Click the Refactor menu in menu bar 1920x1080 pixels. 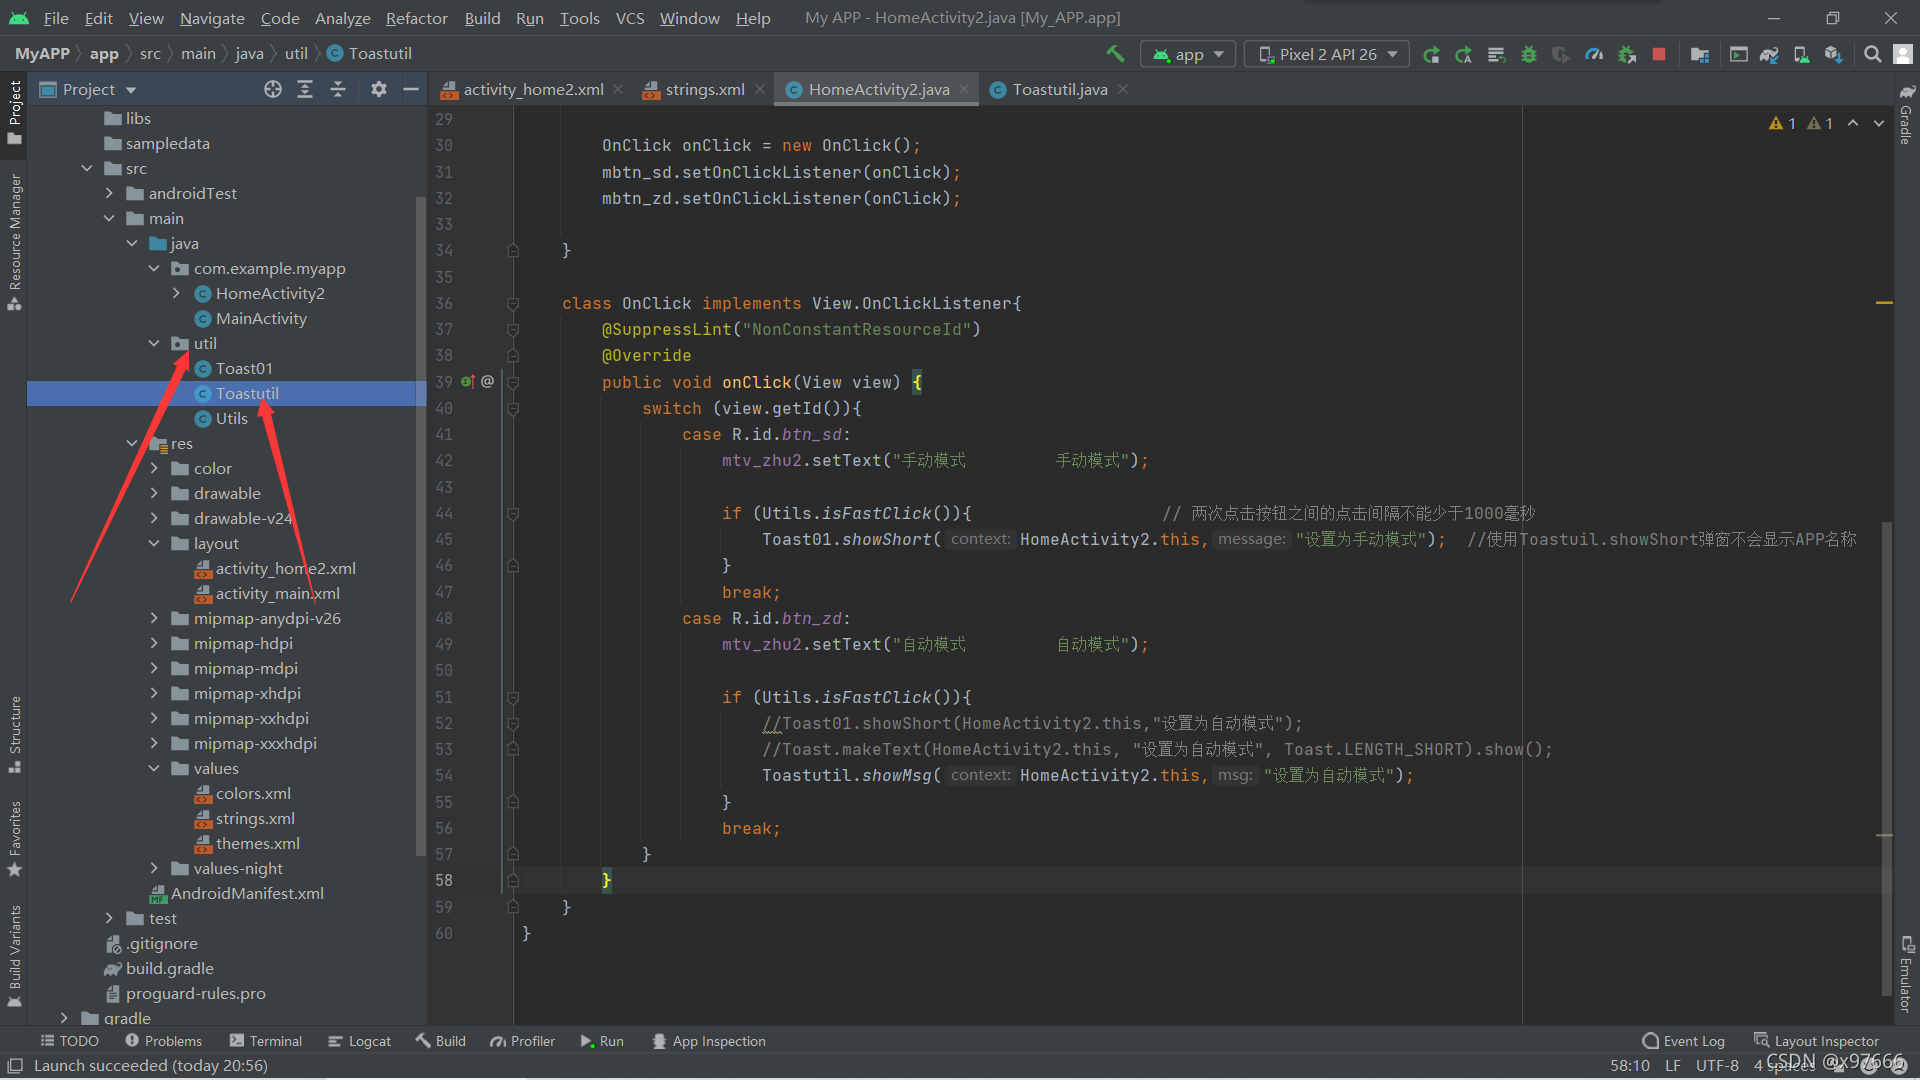pyautogui.click(x=417, y=17)
